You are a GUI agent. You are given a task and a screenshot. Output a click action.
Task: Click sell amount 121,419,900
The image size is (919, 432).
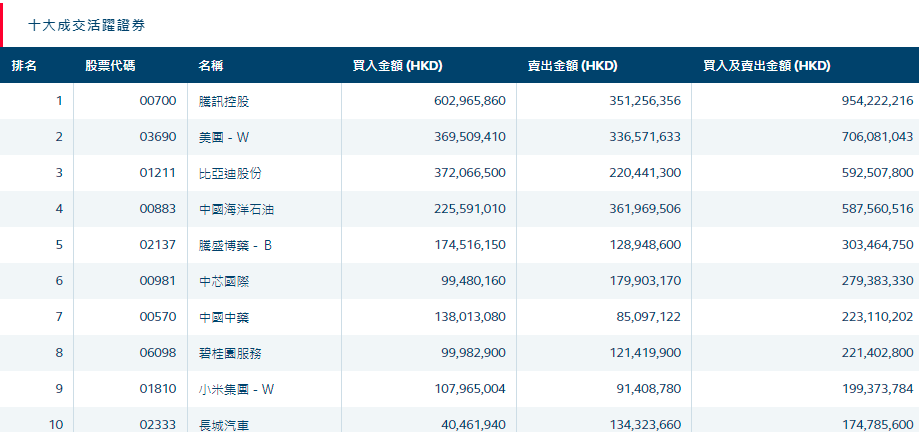pyautogui.click(x=645, y=353)
